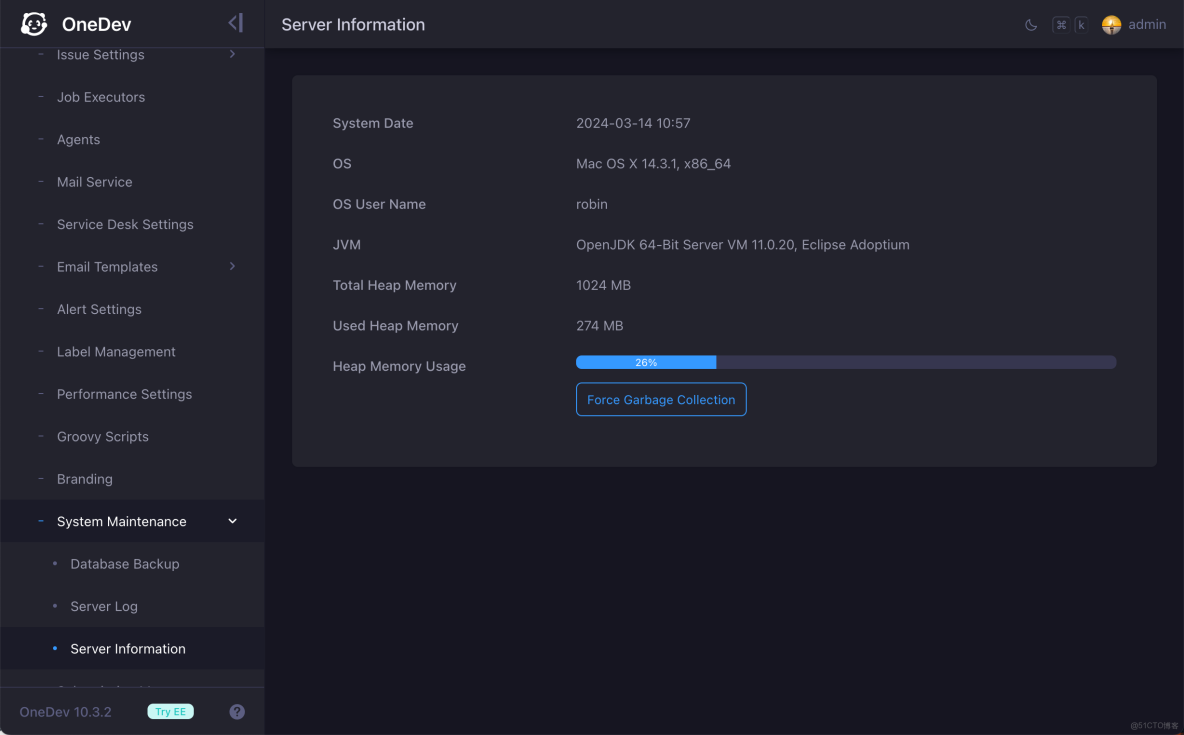1184x735 pixels.
Task: Toggle dark mode with the moon icon
Action: (x=1031, y=25)
